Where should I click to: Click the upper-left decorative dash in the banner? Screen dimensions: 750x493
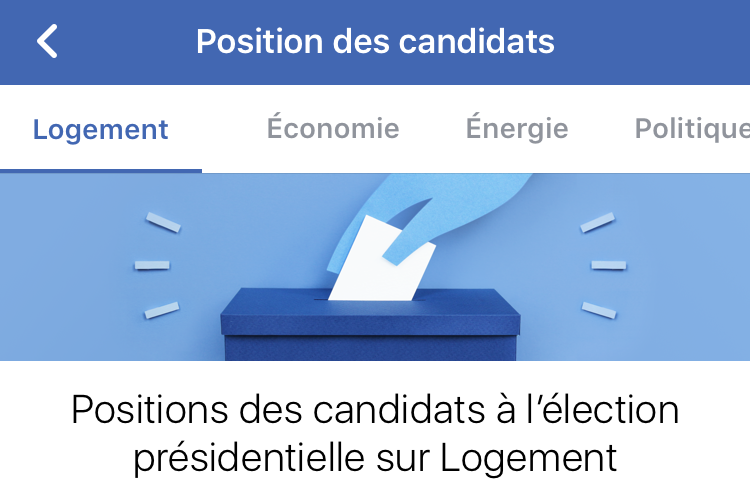coord(163,222)
